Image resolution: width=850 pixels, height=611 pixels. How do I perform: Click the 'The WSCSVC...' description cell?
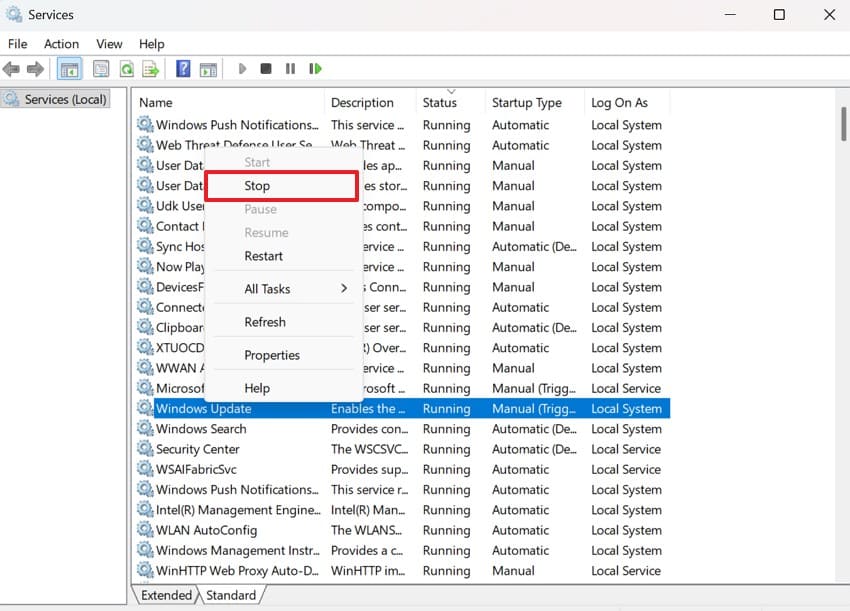tap(369, 449)
